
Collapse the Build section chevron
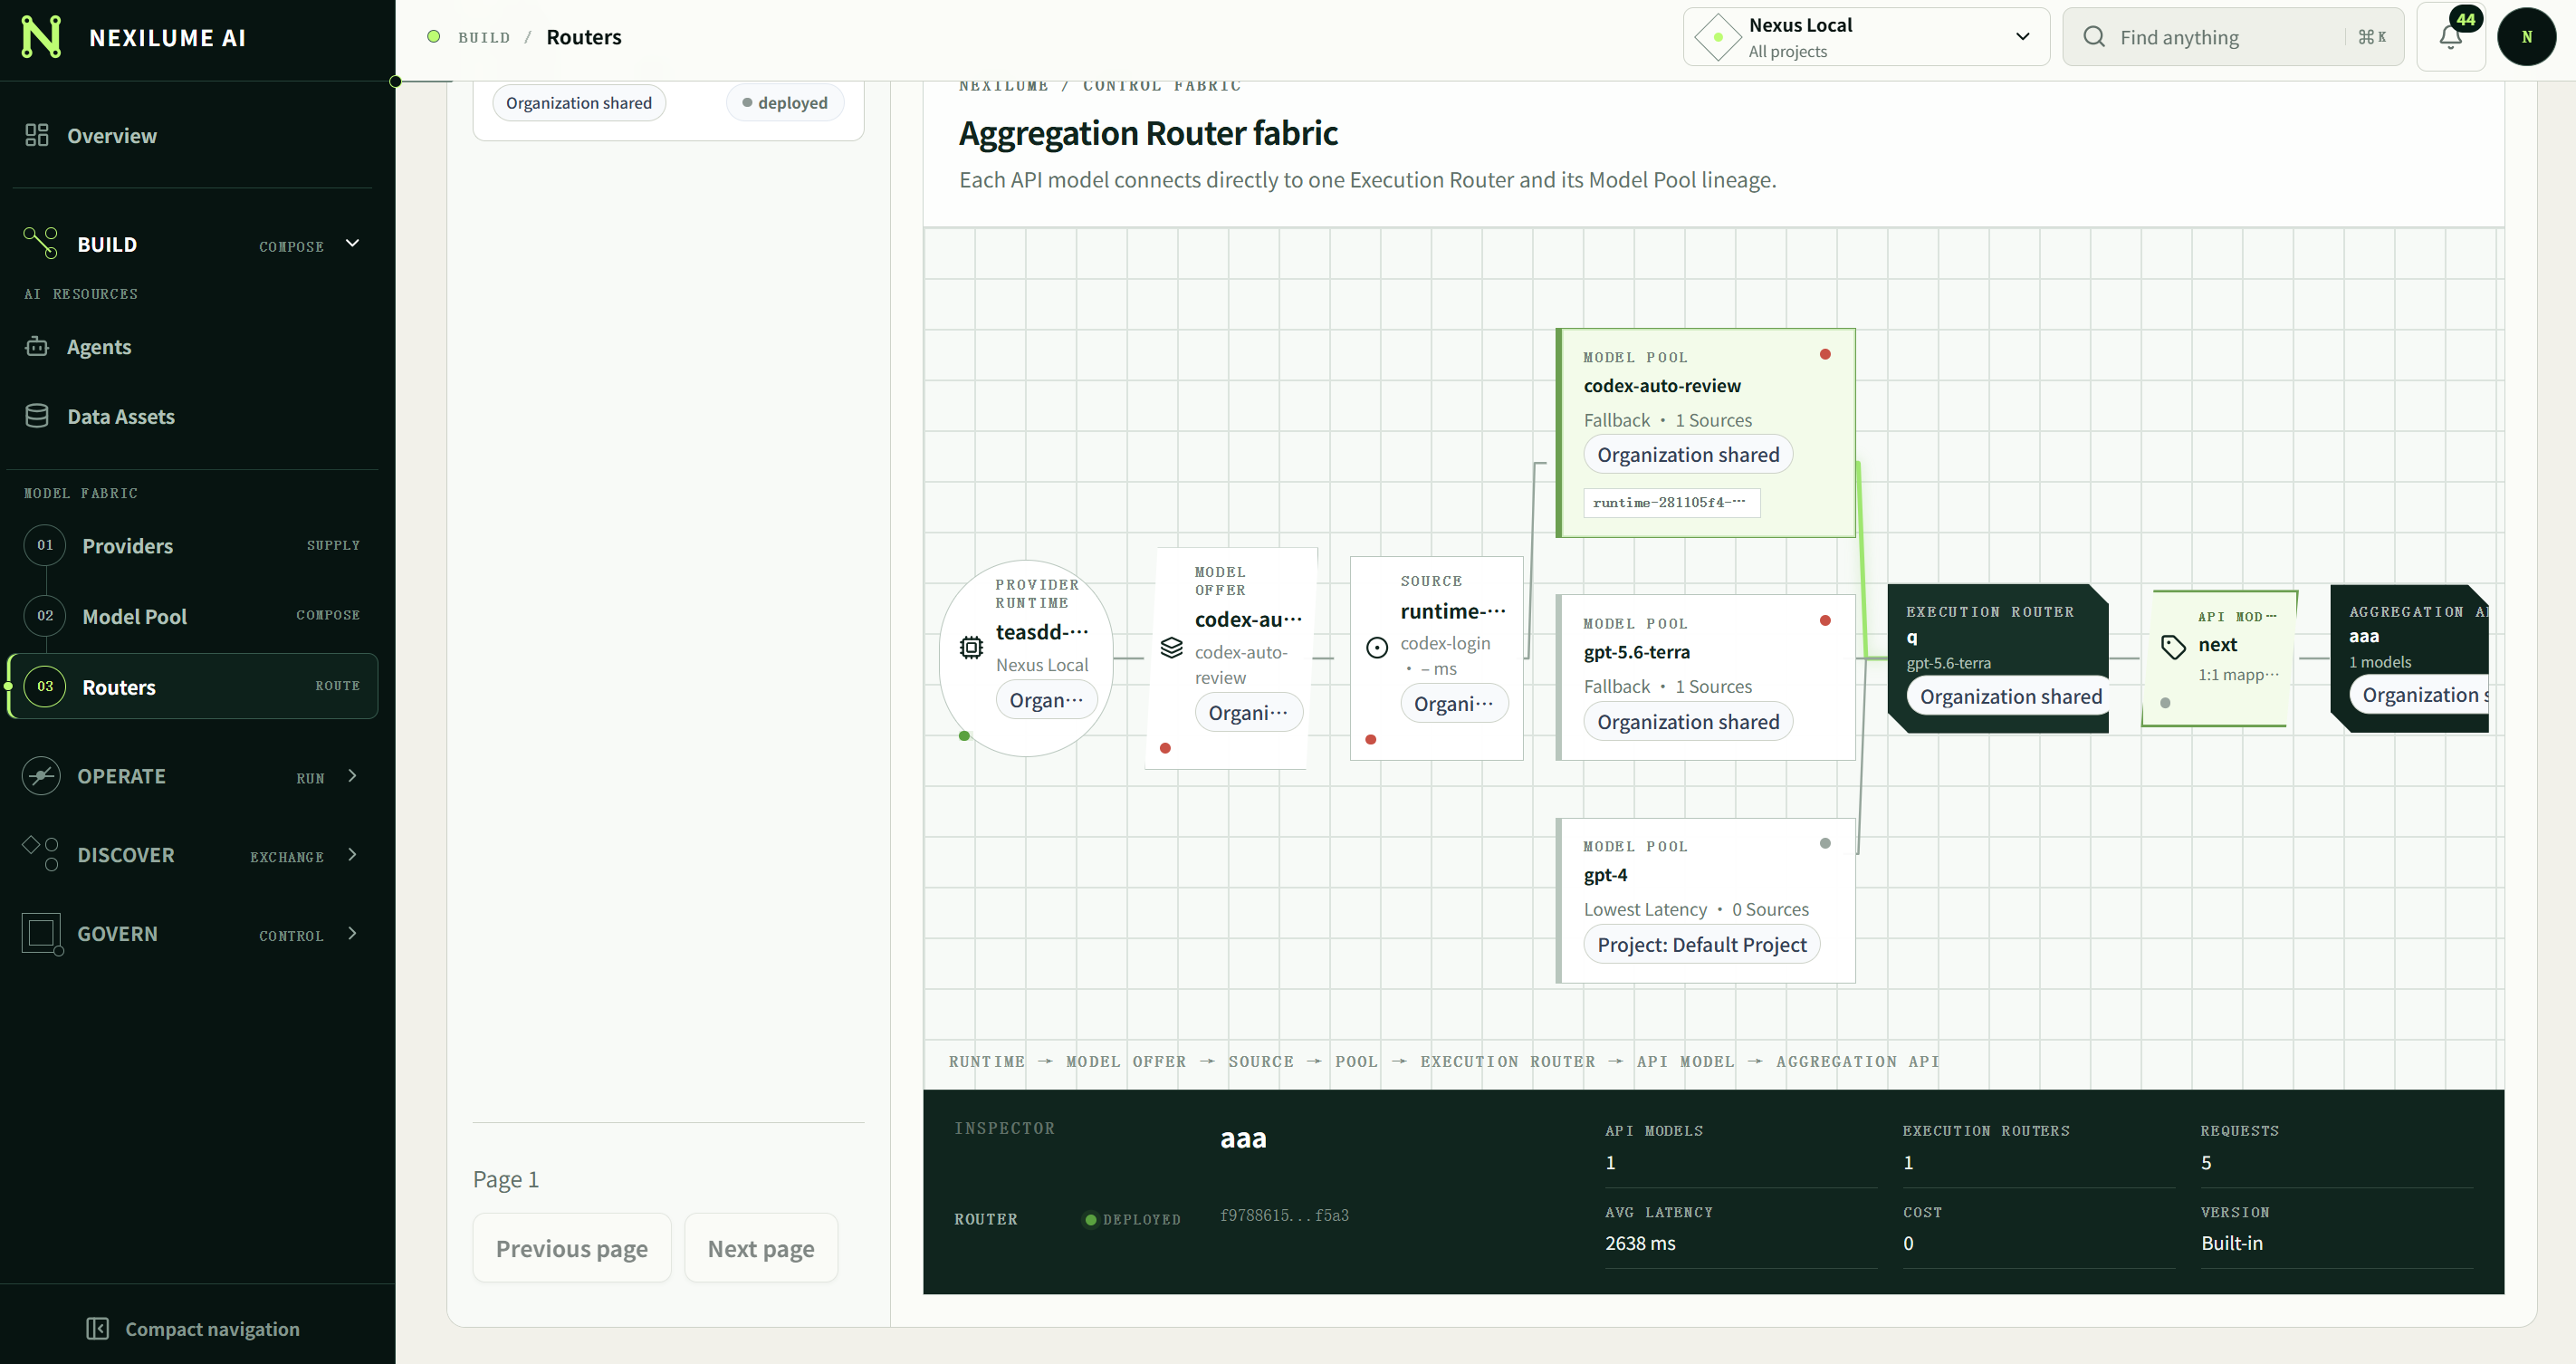352,243
